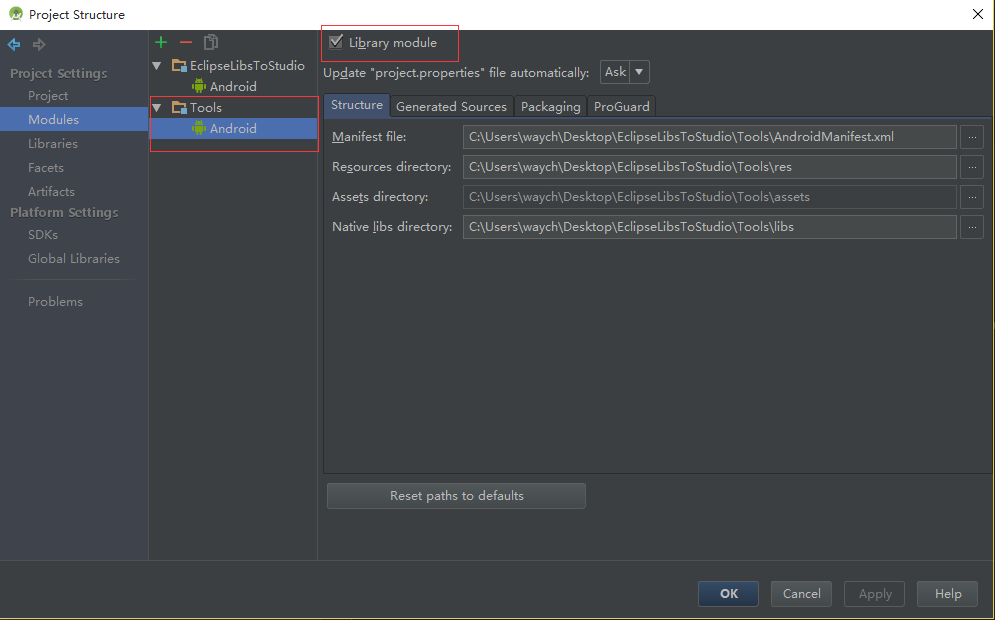Click the forward navigation arrow
The width and height of the screenshot is (995, 620).
pos(39,44)
